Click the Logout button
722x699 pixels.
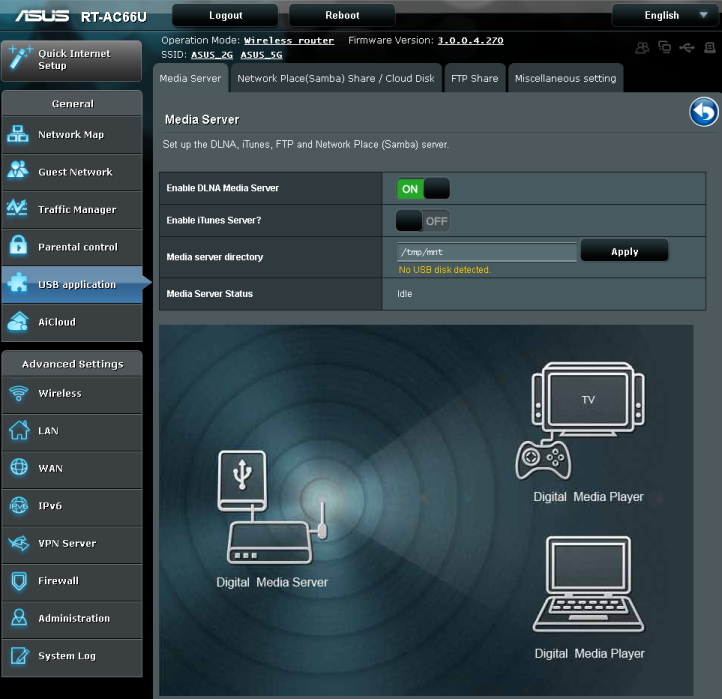click(225, 15)
